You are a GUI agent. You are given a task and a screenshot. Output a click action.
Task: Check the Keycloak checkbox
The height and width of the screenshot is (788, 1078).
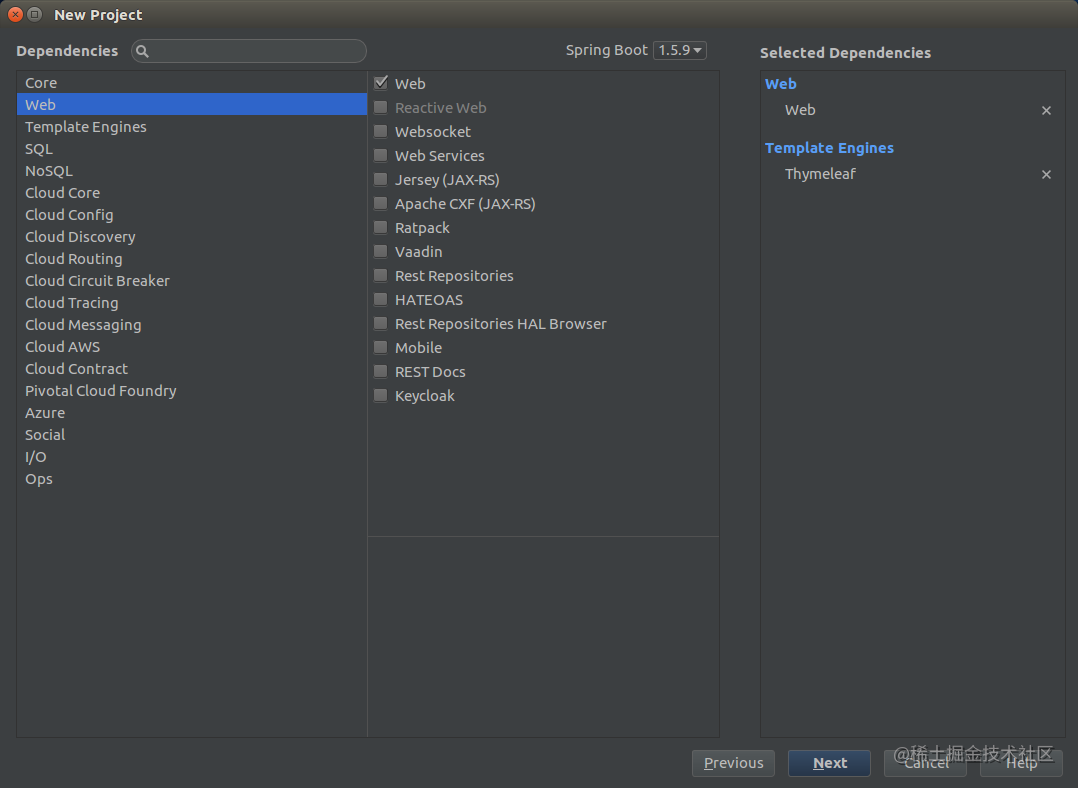point(380,395)
